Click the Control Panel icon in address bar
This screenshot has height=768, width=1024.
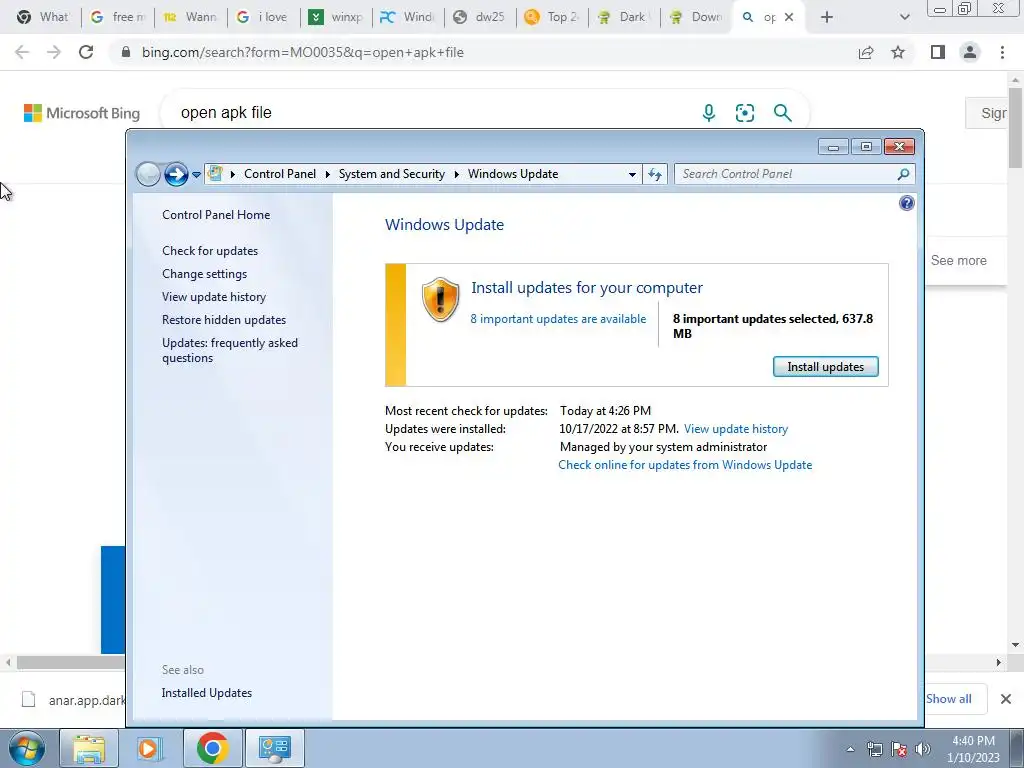click(215, 174)
